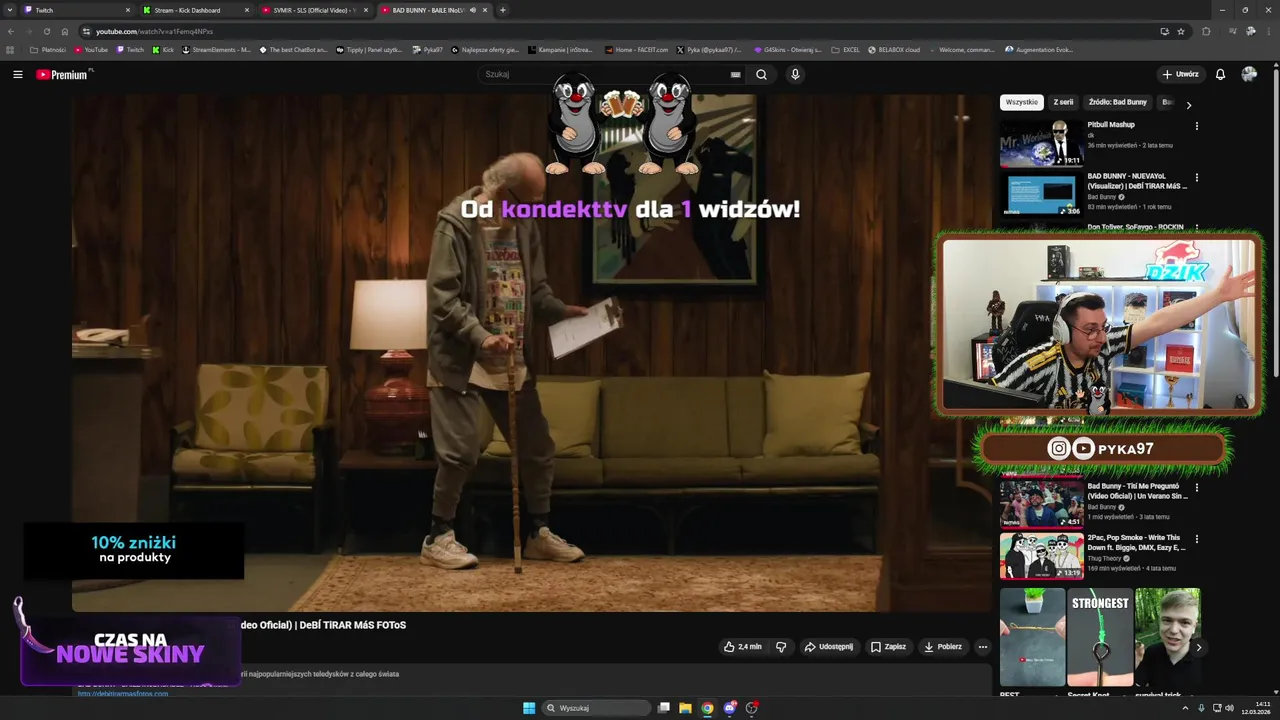
Task: Open Discord from the taskbar
Action: click(x=730, y=708)
